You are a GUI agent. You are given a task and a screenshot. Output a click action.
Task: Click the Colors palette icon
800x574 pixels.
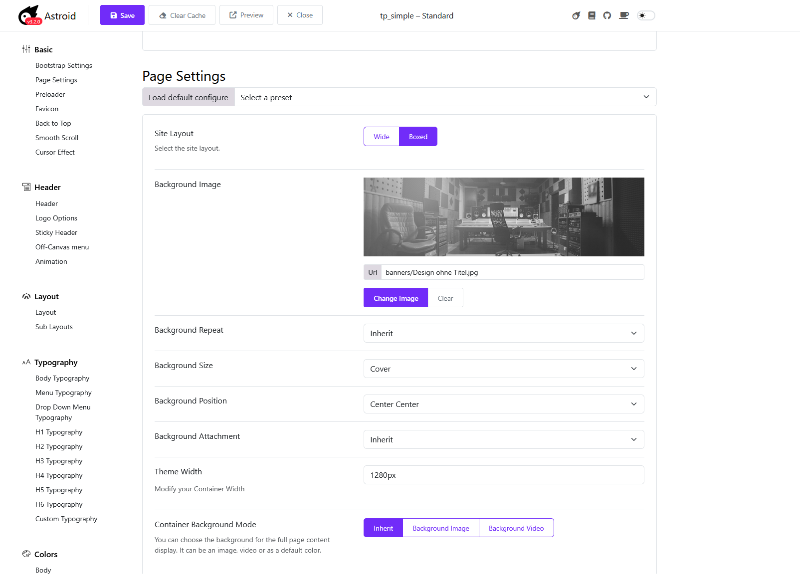point(26,554)
